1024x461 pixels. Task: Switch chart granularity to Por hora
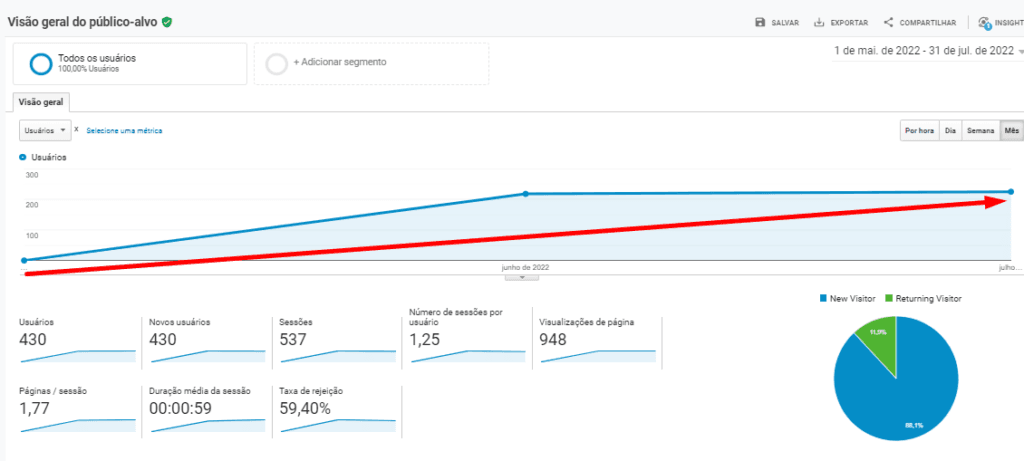[919, 131]
